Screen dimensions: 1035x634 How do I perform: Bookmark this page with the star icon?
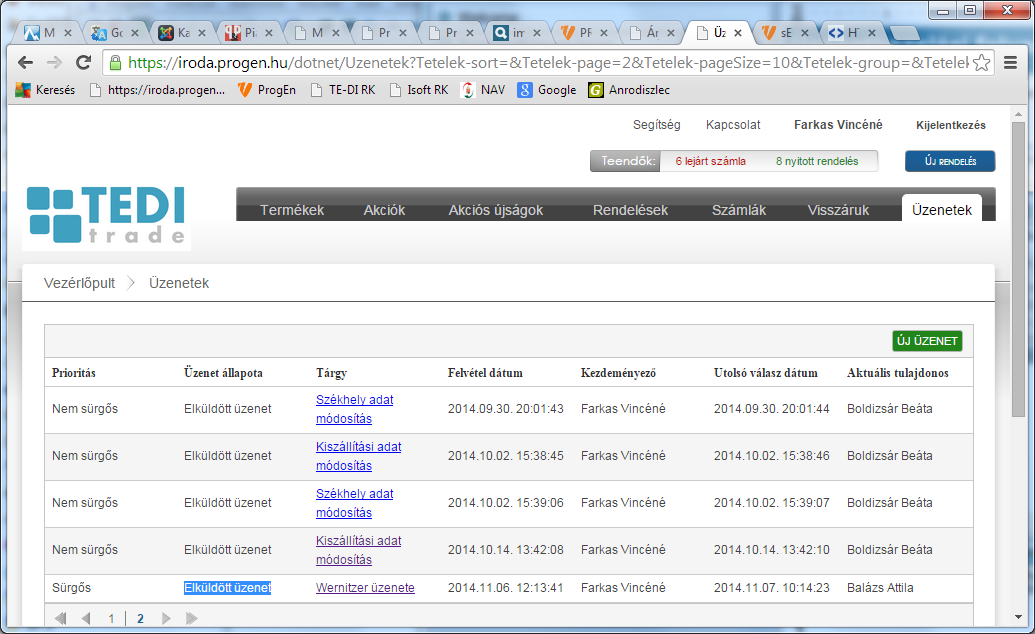click(x=982, y=63)
